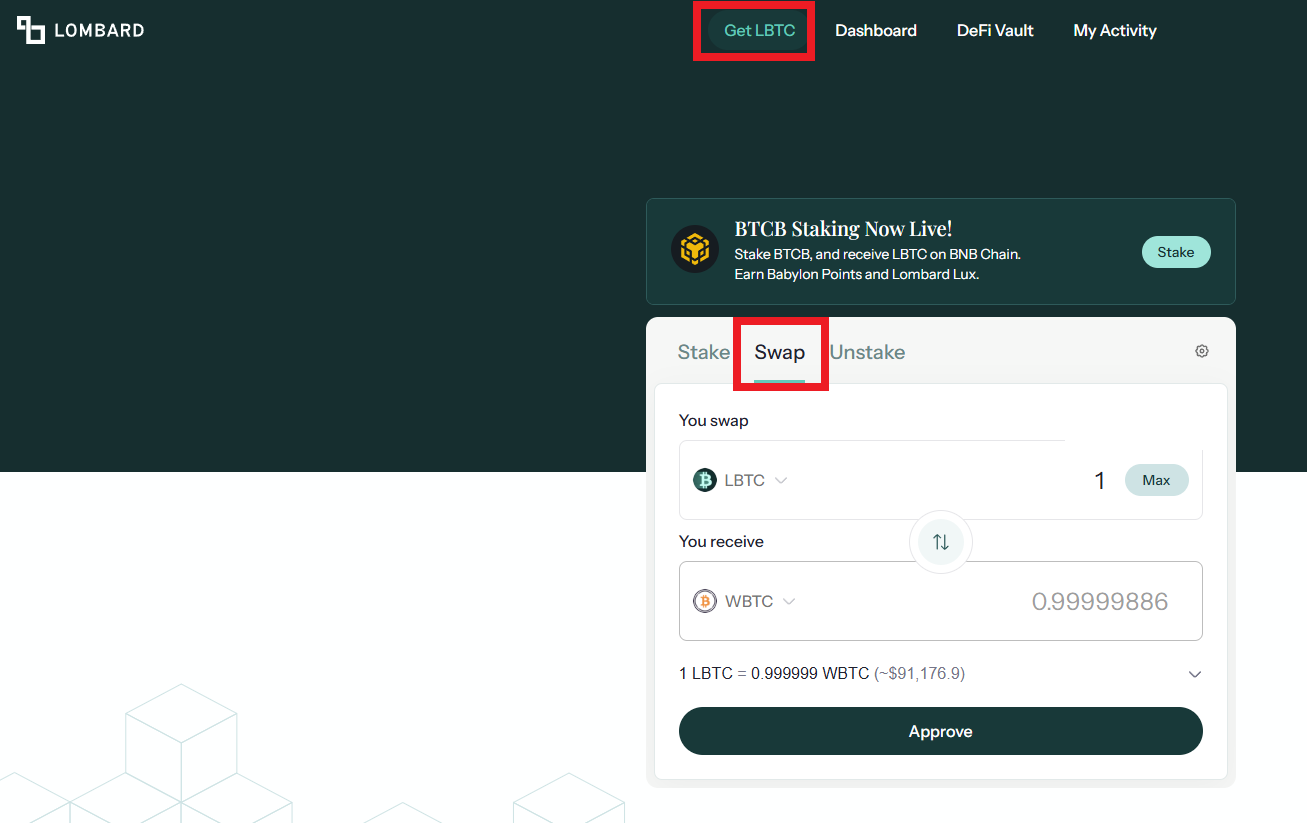Go to Dashboard page

[876, 31]
